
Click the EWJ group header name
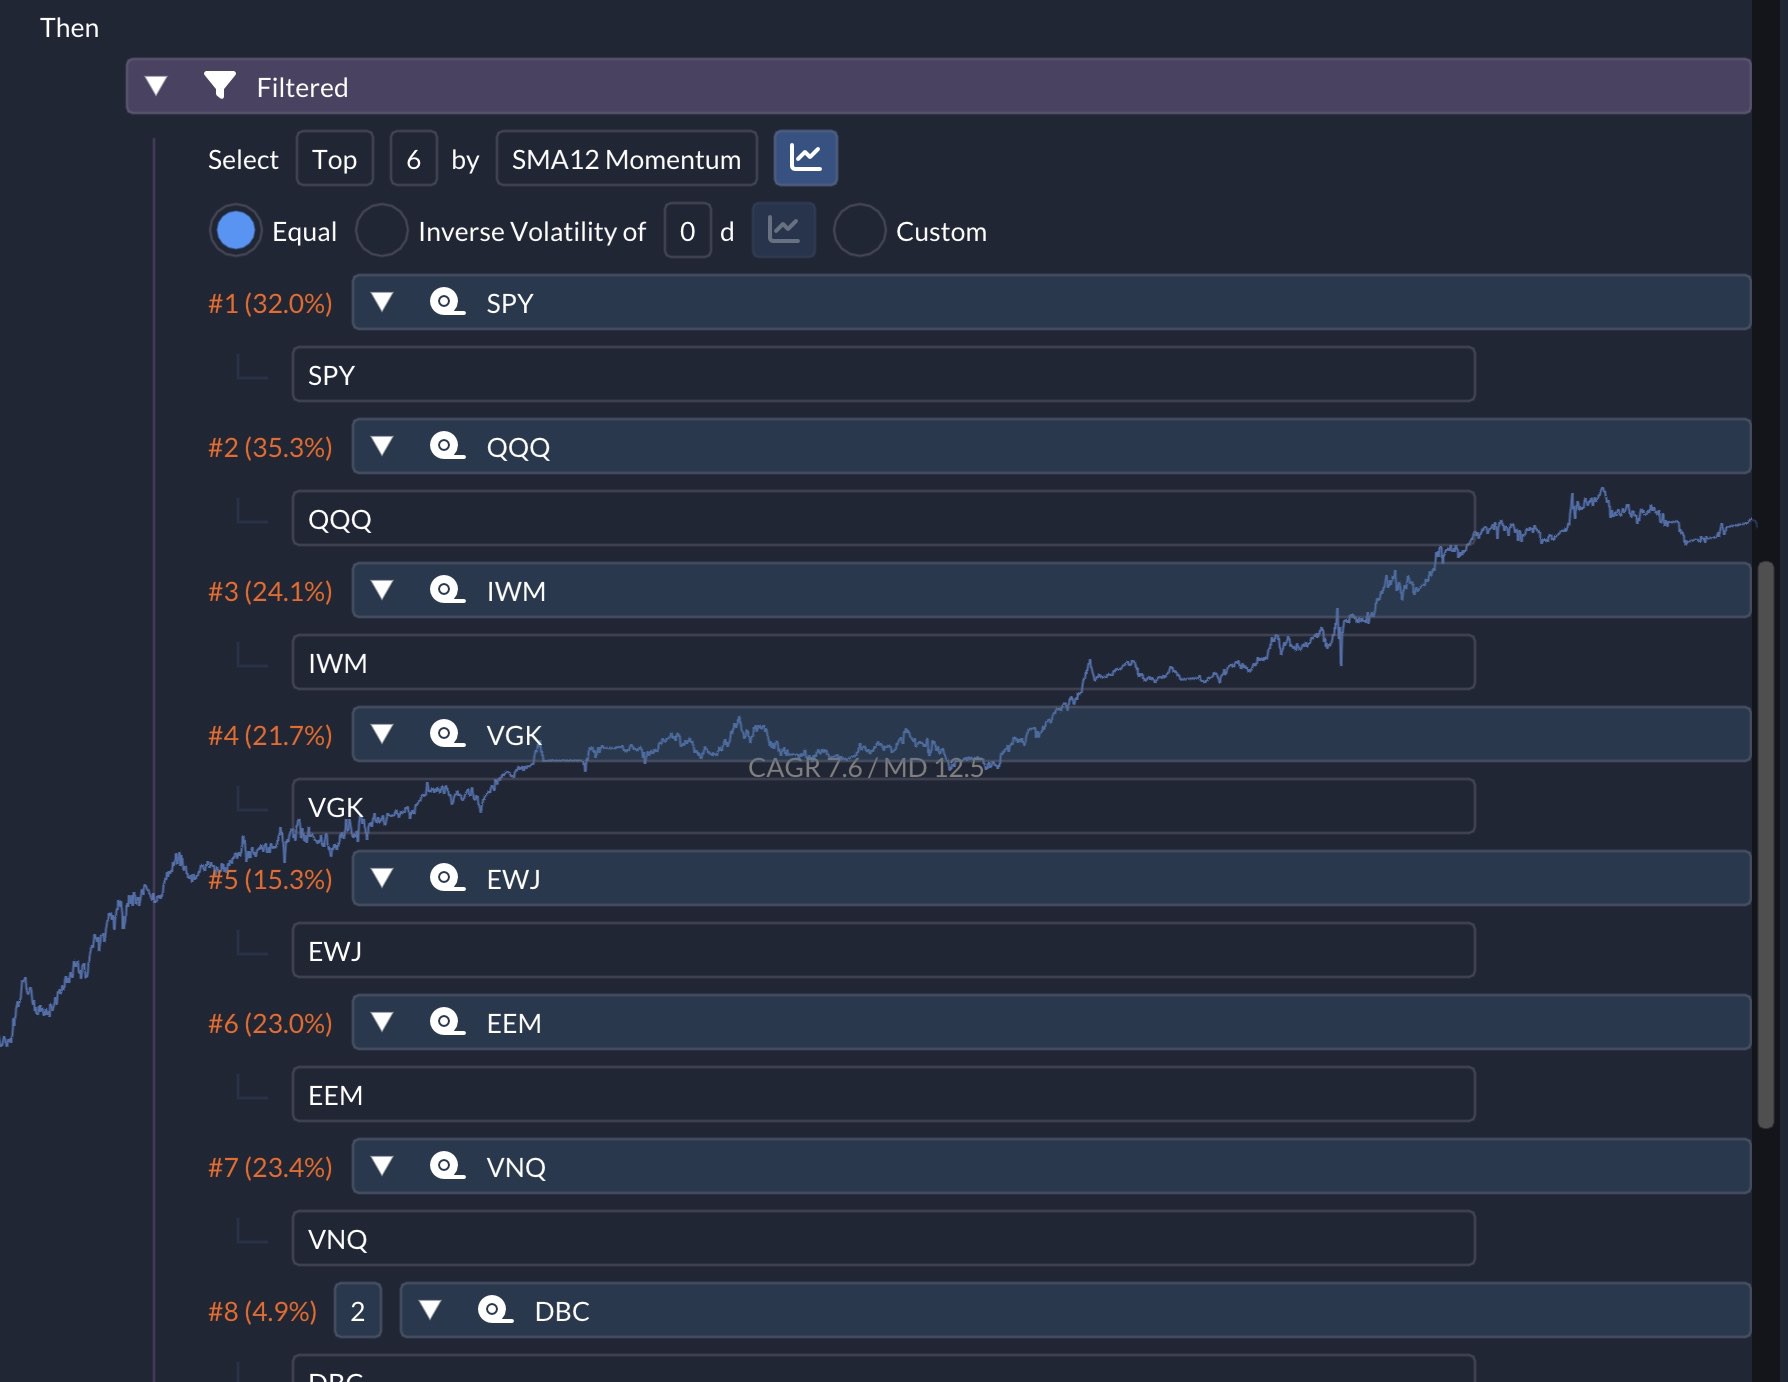point(513,879)
